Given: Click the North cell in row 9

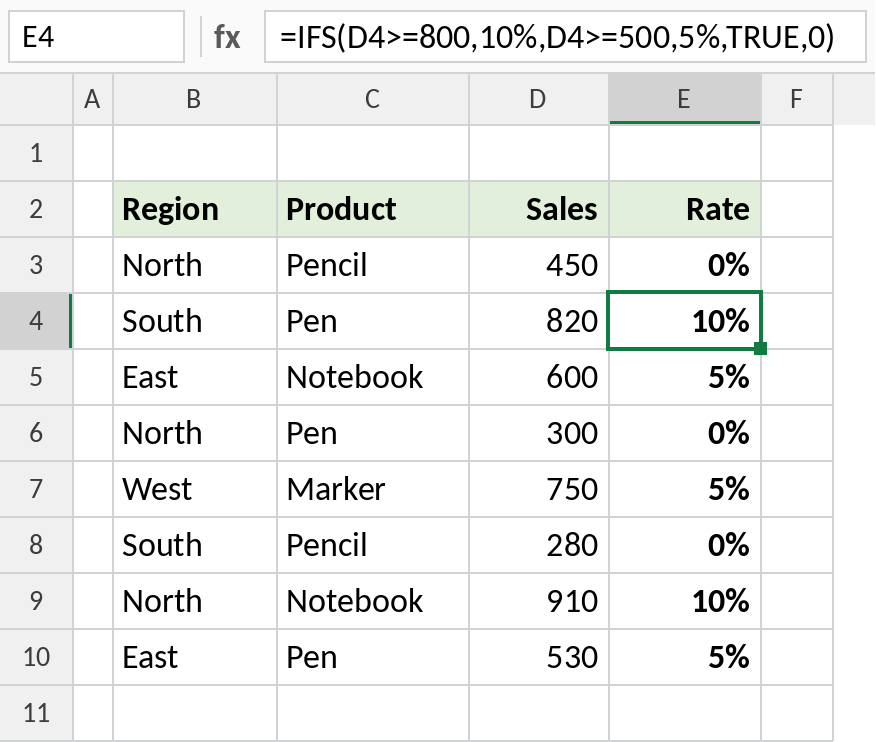Looking at the screenshot, I should tap(195, 601).
